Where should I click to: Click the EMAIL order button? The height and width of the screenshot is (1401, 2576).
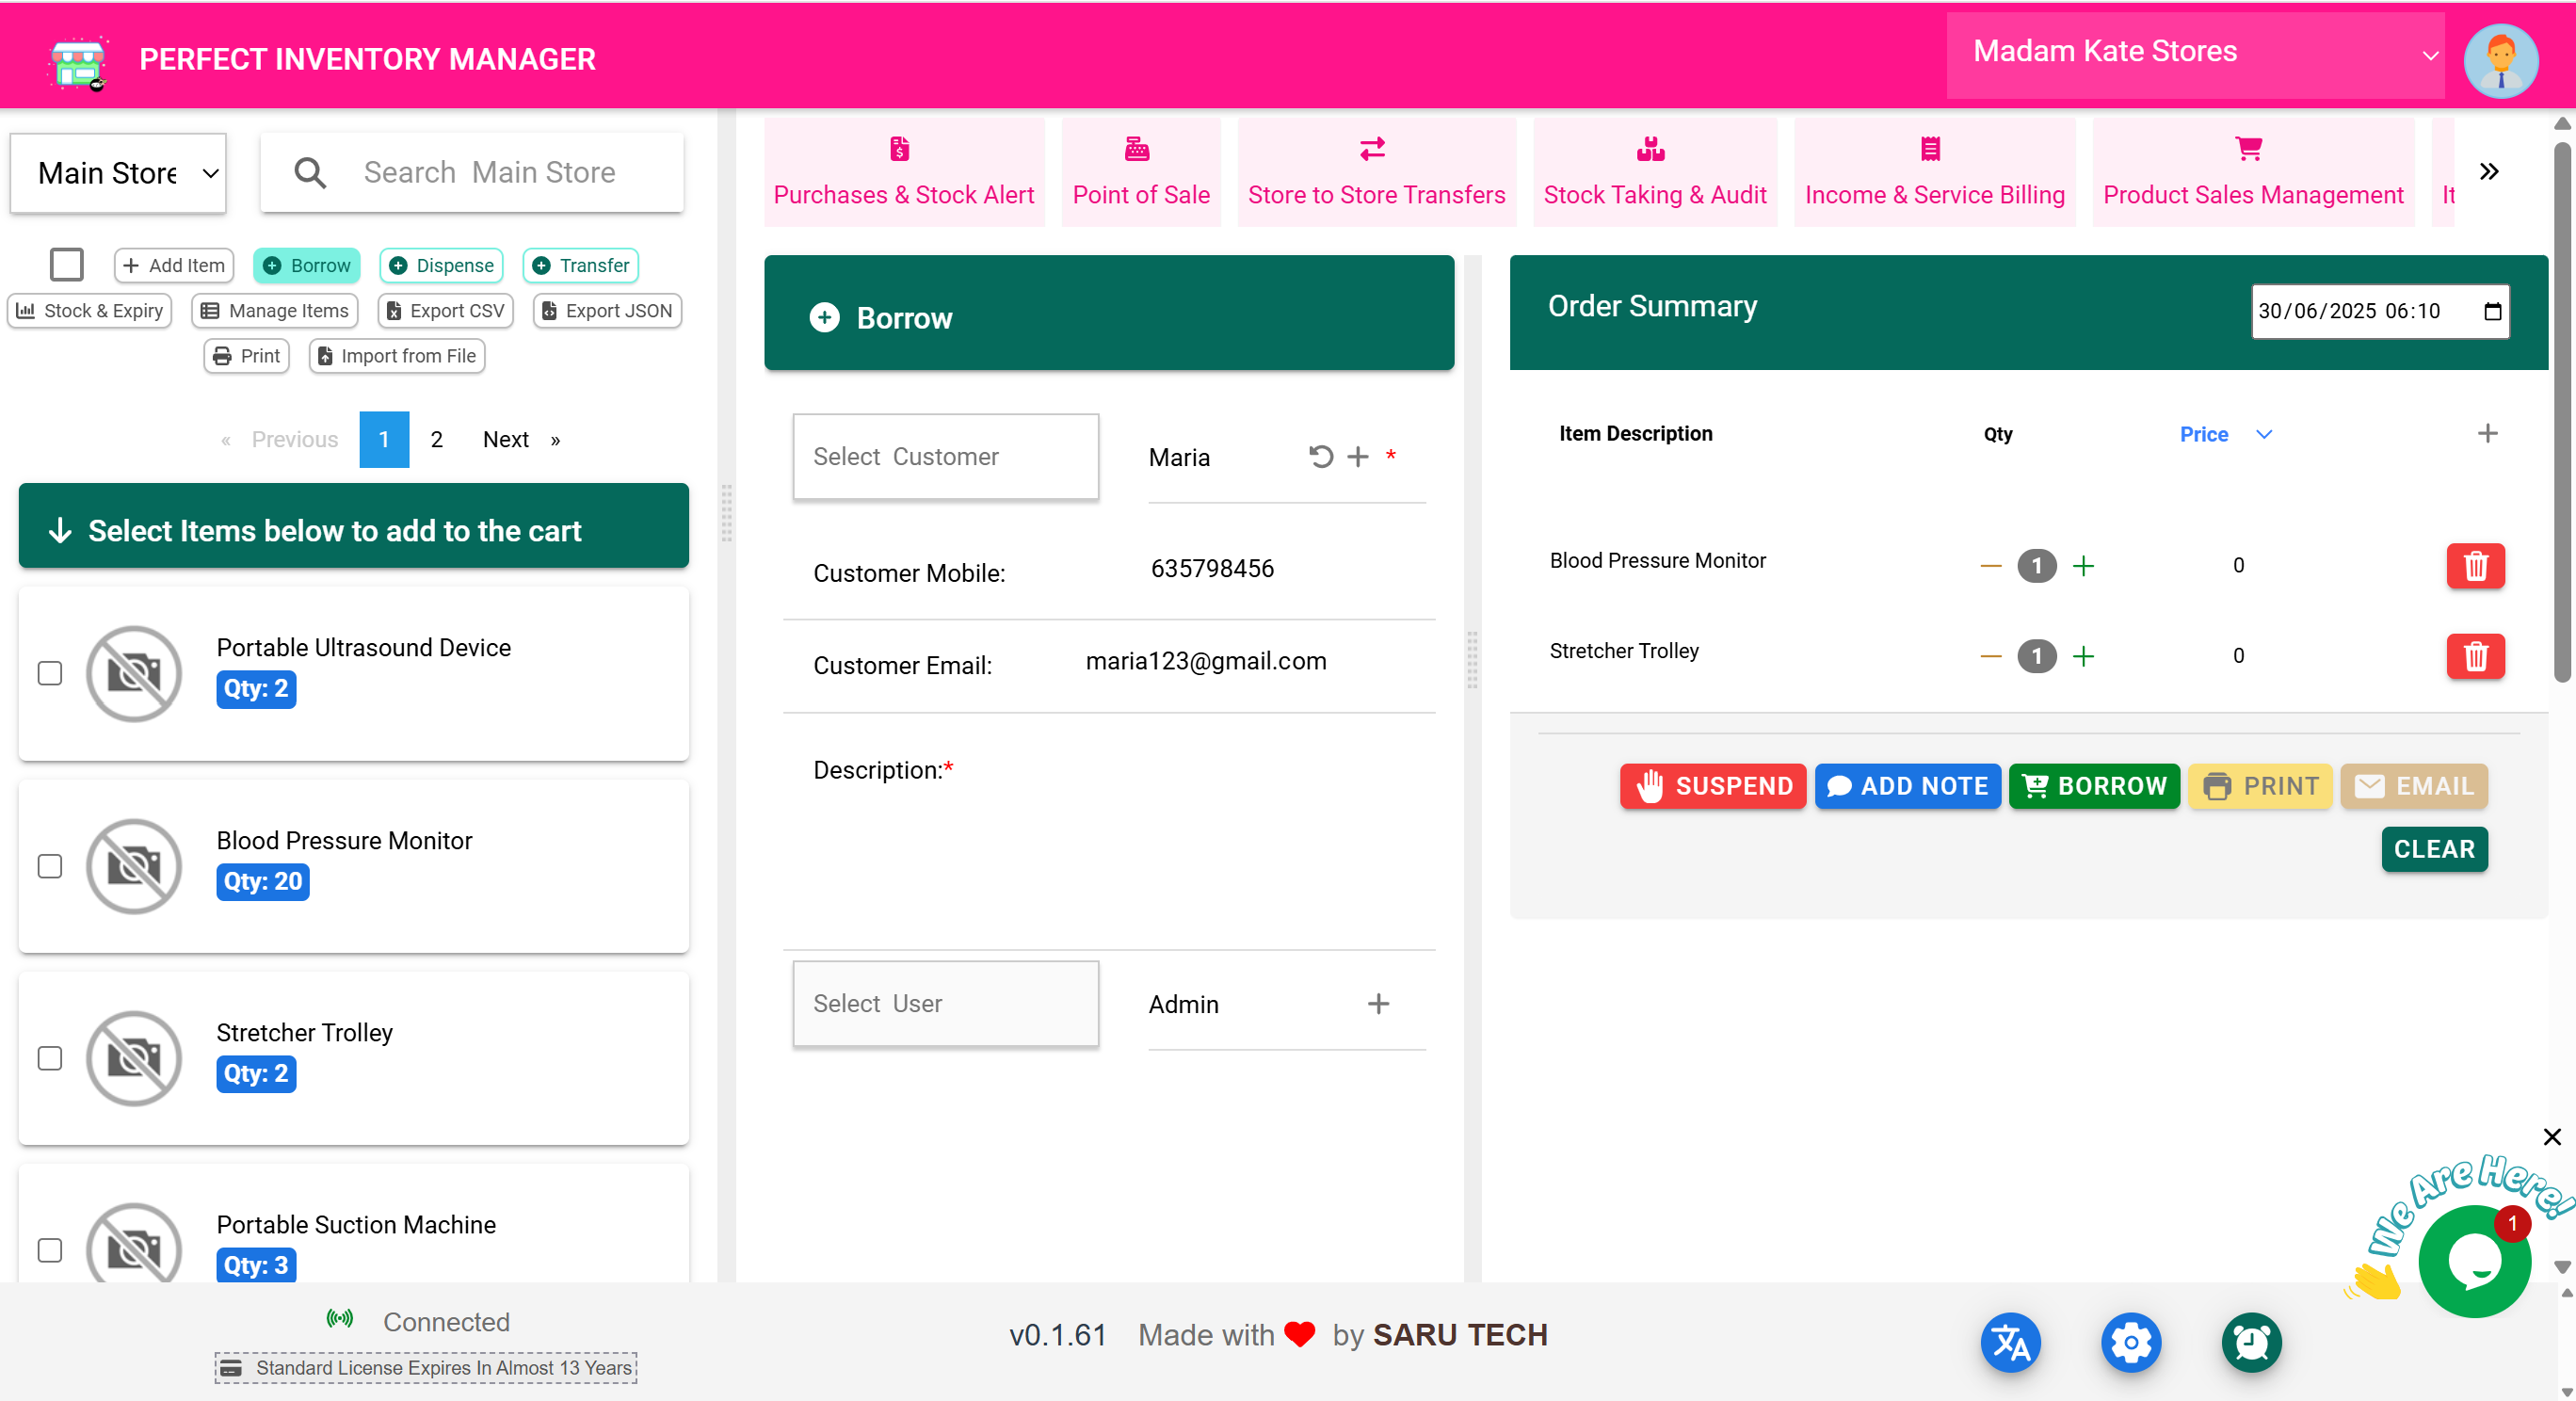[x=2414, y=787]
